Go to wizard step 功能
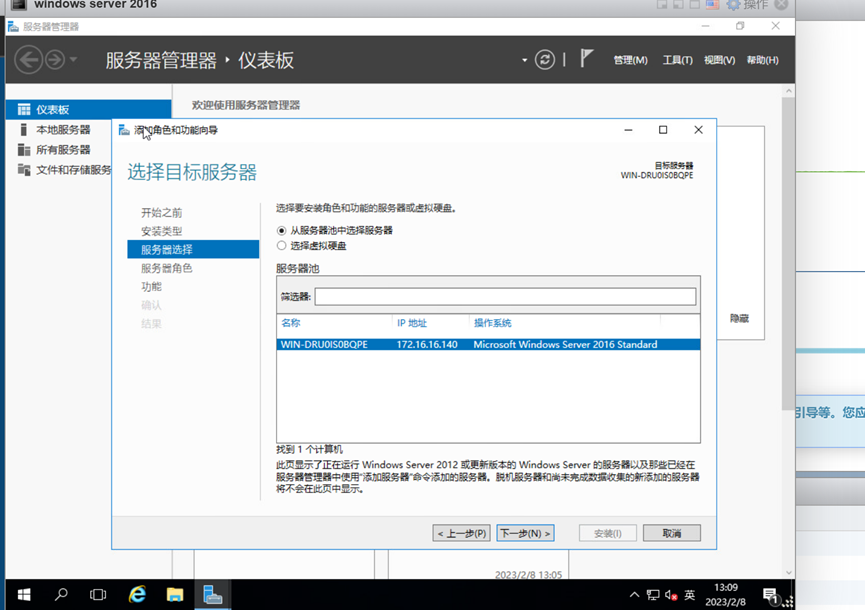The width and height of the screenshot is (865, 610). 151,287
